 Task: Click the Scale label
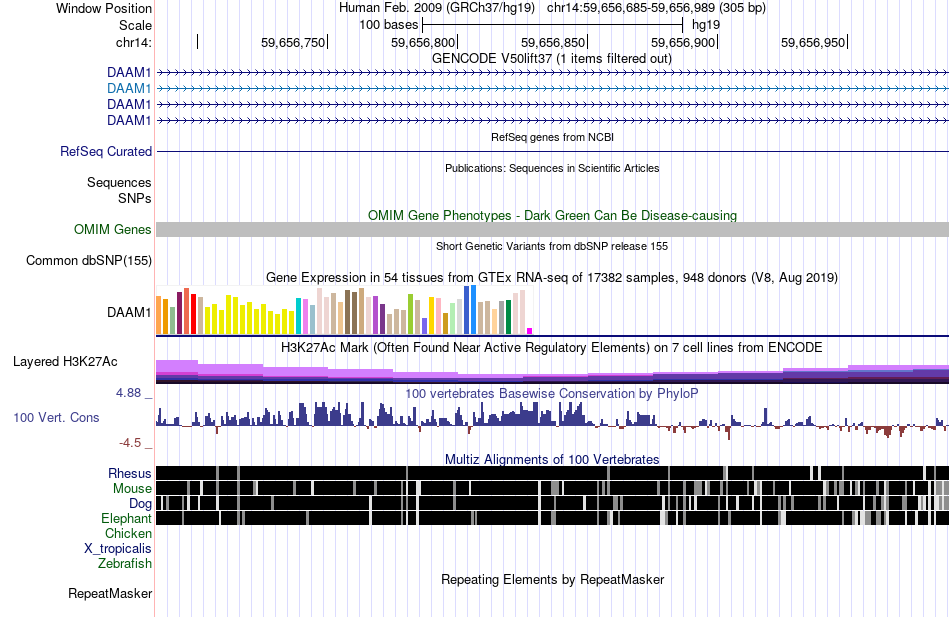coord(135,25)
